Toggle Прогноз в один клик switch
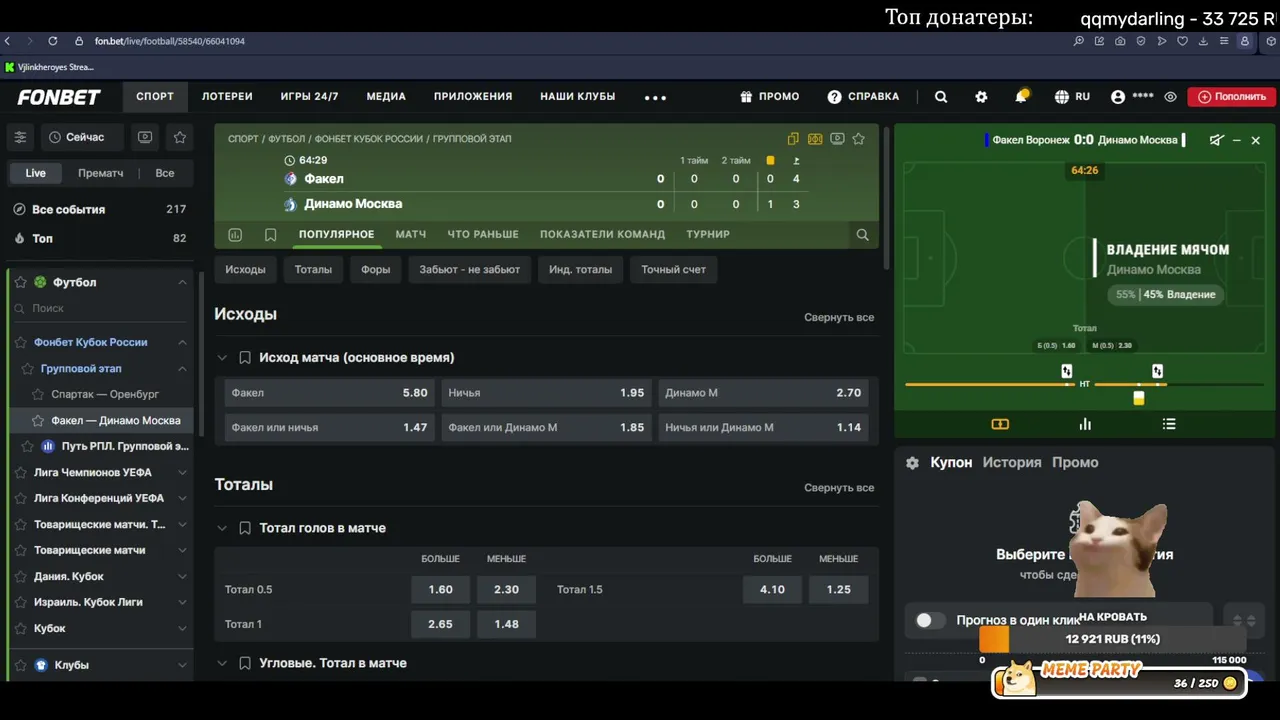Image resolution: width=1280 pixels, height=720 pixels. (x=930, y=620)
